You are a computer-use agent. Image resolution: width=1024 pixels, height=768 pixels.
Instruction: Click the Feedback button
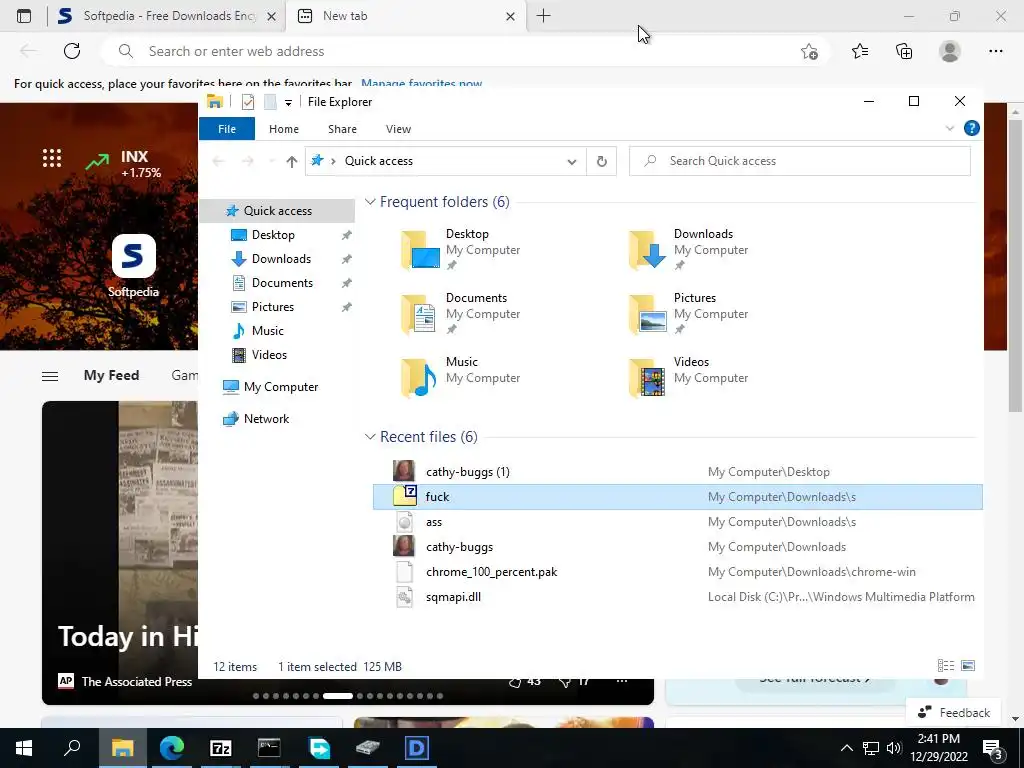point(954,712)
